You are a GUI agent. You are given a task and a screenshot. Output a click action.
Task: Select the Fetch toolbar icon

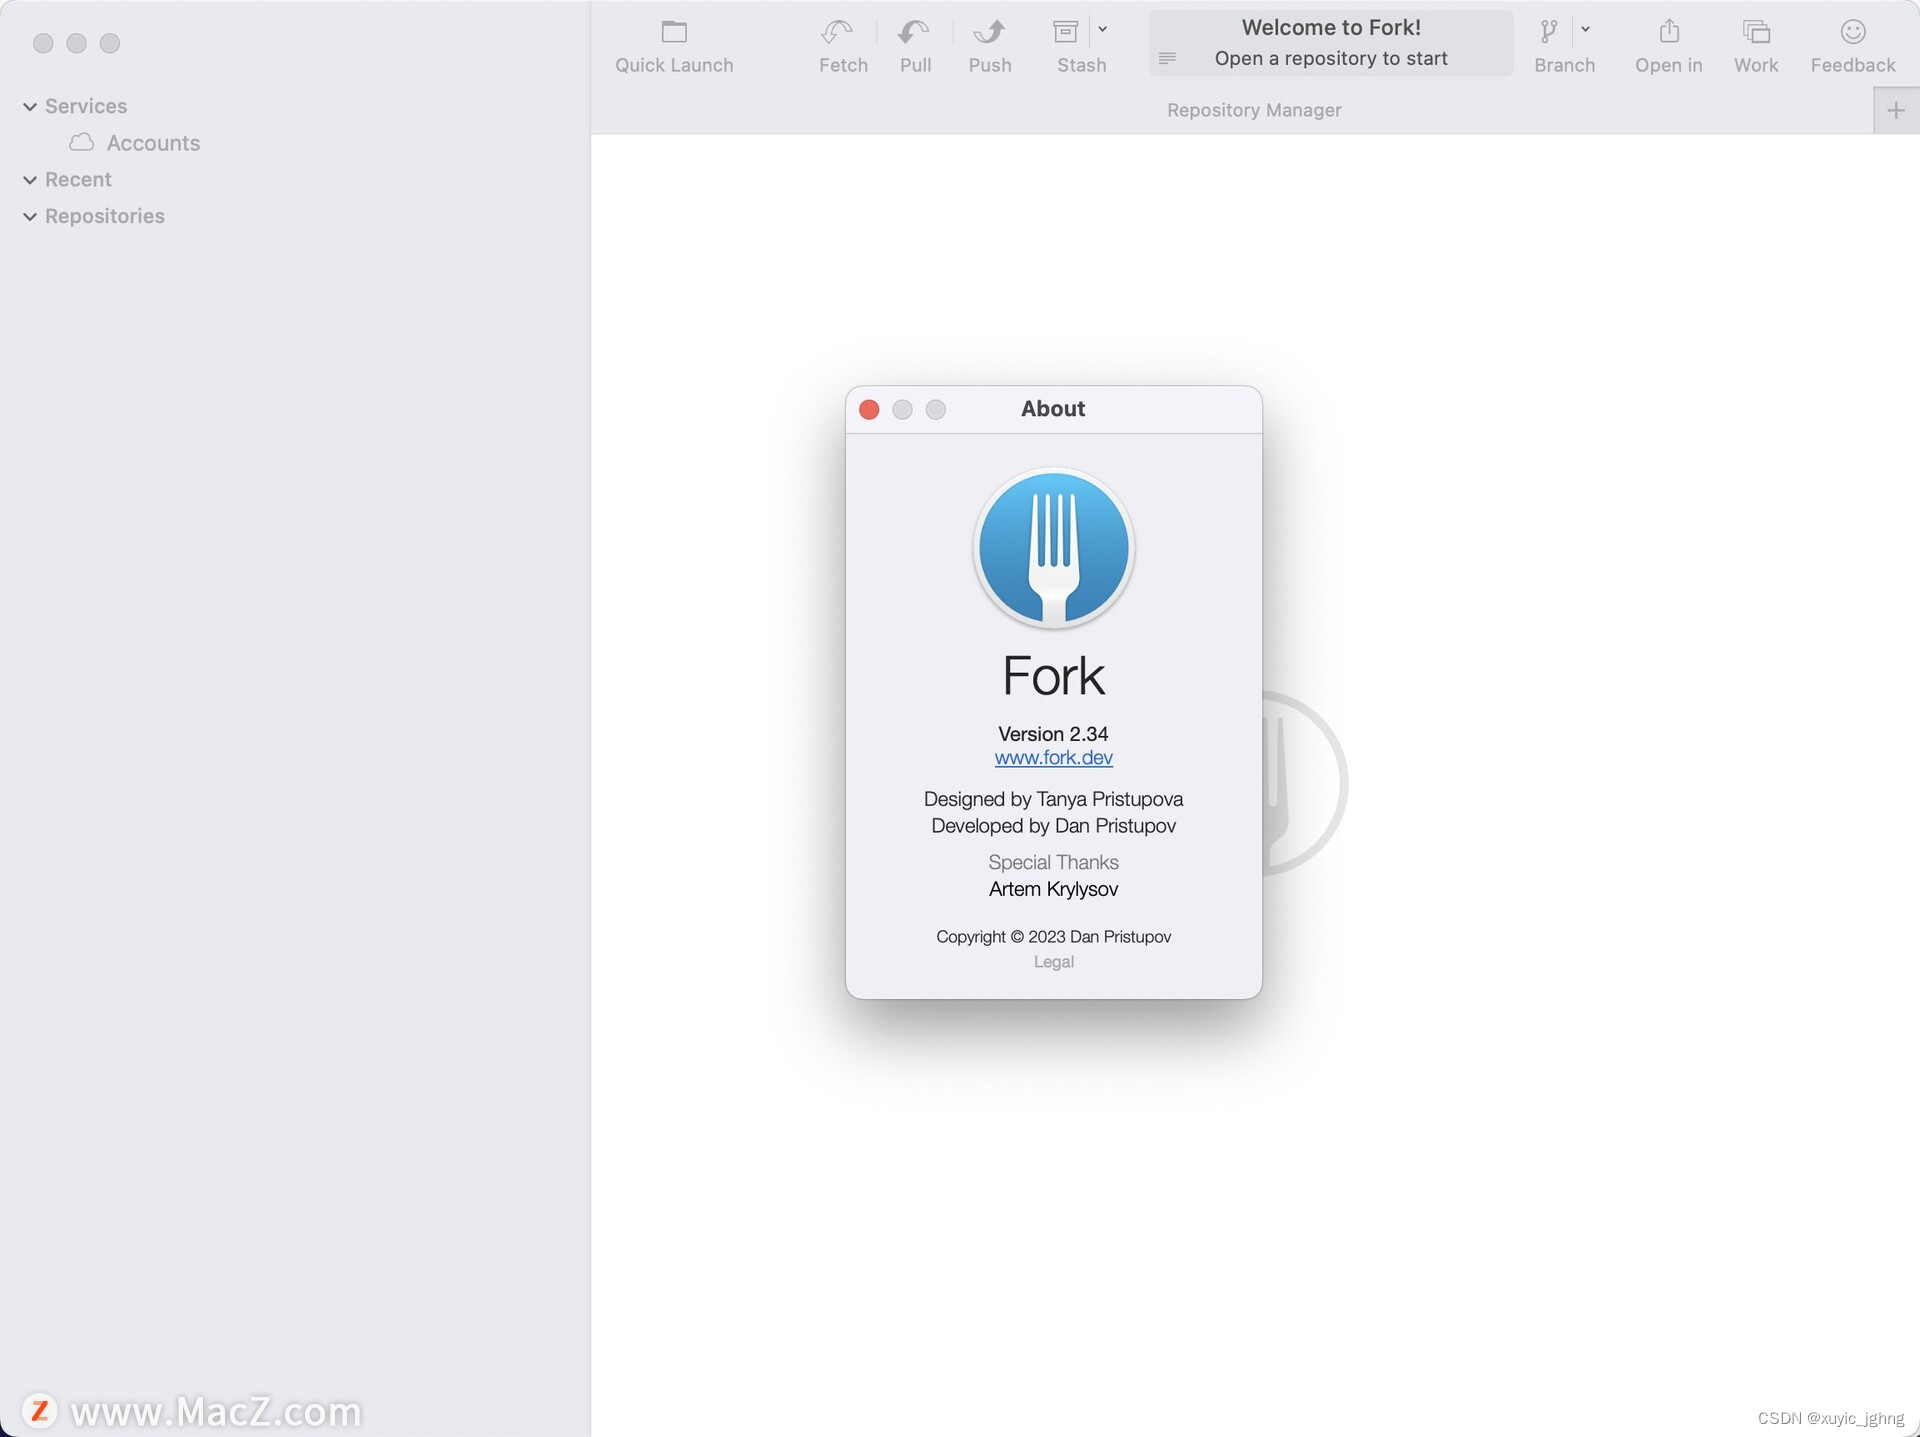tap(842, 31)
